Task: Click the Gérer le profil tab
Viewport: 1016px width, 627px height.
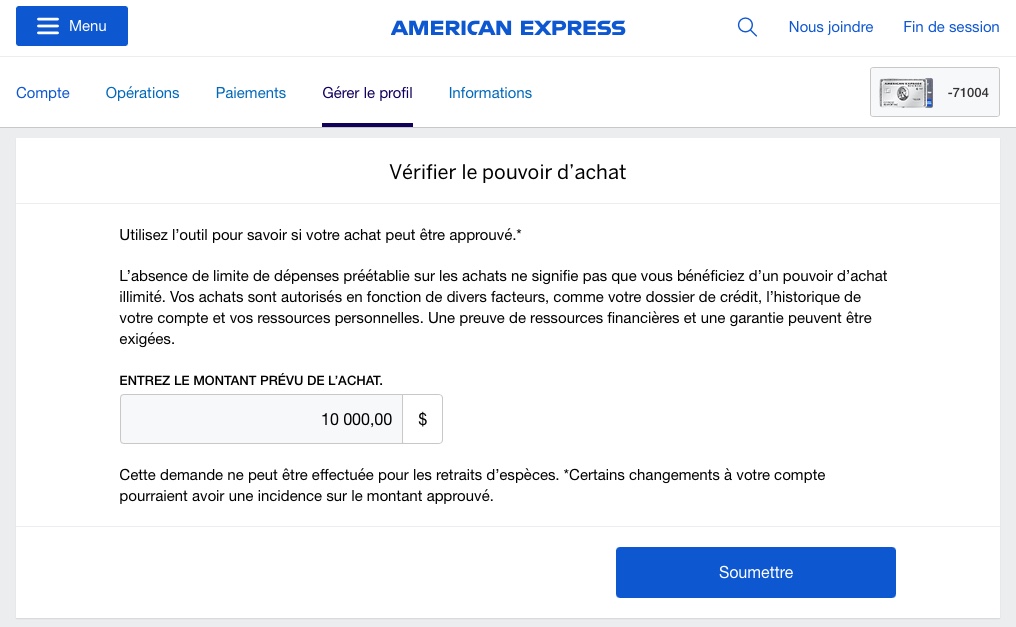Action: pyautogui.click(x=367, y=92)
